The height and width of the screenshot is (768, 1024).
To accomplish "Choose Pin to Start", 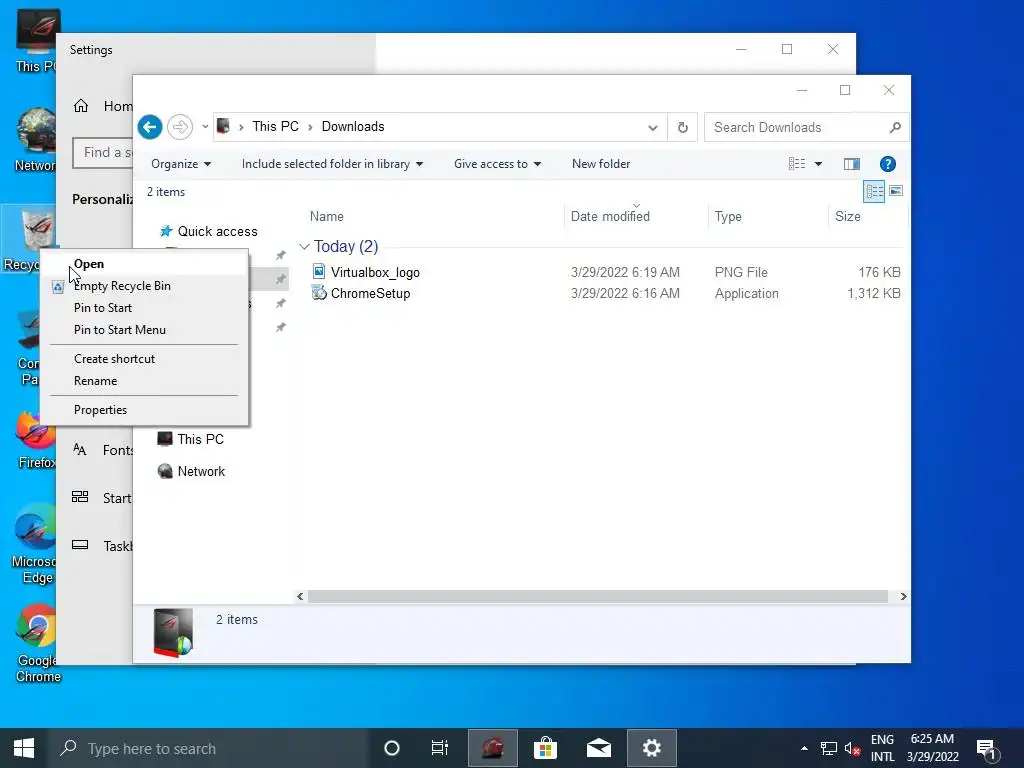I will pos(144,308).
